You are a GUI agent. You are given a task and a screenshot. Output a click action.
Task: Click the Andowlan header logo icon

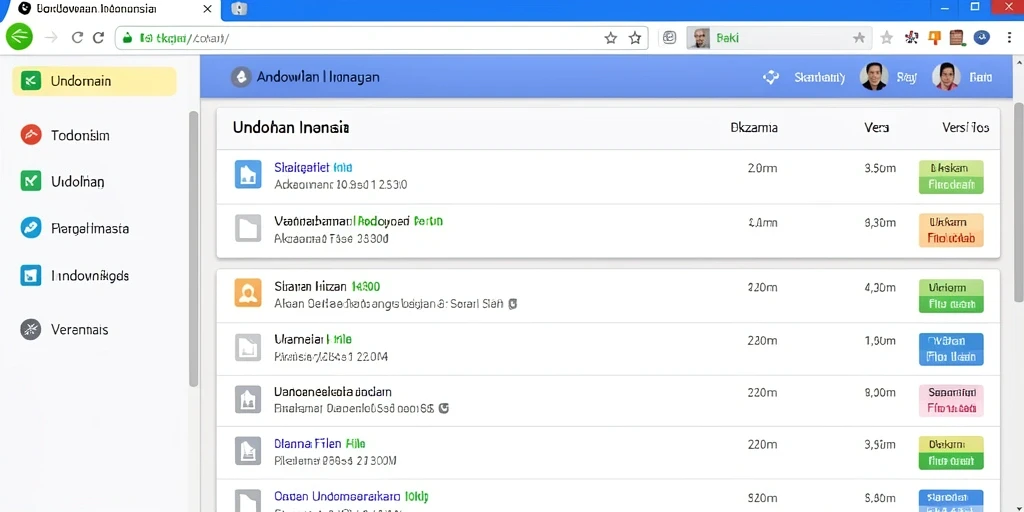tap(241, 77)
